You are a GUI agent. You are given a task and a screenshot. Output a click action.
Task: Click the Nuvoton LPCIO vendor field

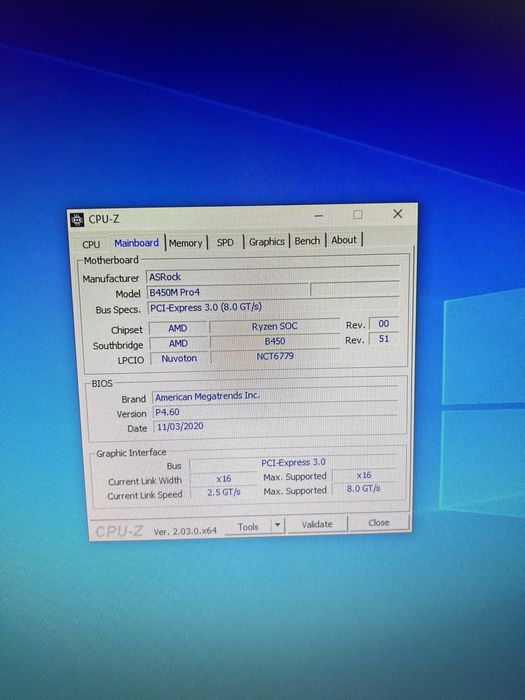[x=179, y=358]
